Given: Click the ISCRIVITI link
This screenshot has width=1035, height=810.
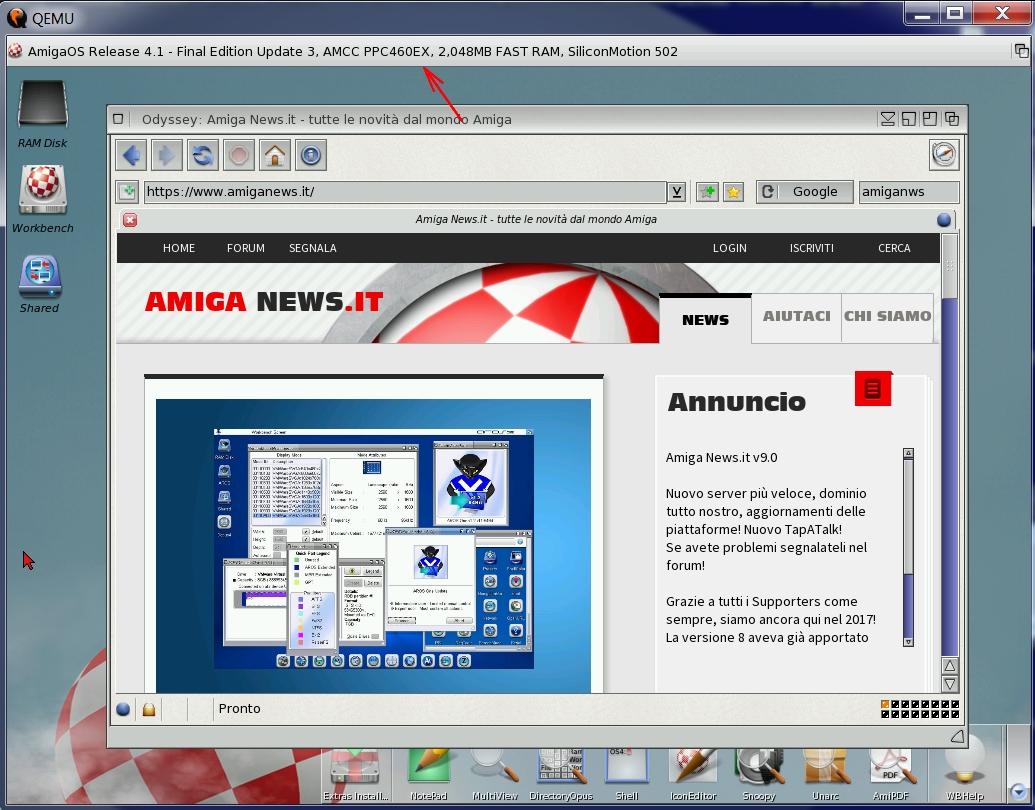Looking at the screenshot, I should pos(811,248).
